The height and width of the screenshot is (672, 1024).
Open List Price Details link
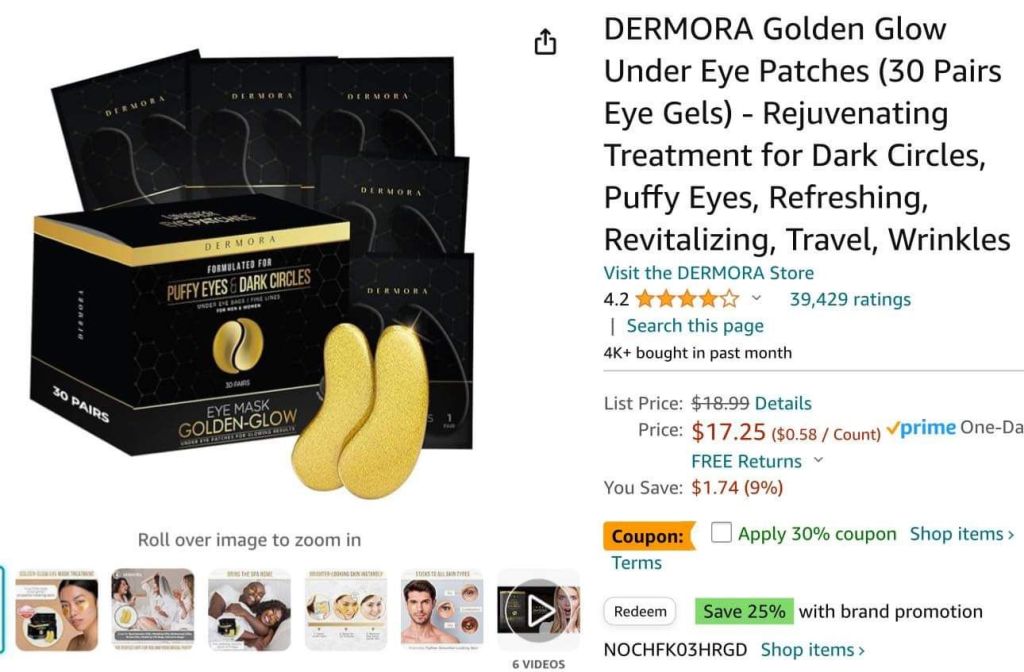(x=782, y=403)
